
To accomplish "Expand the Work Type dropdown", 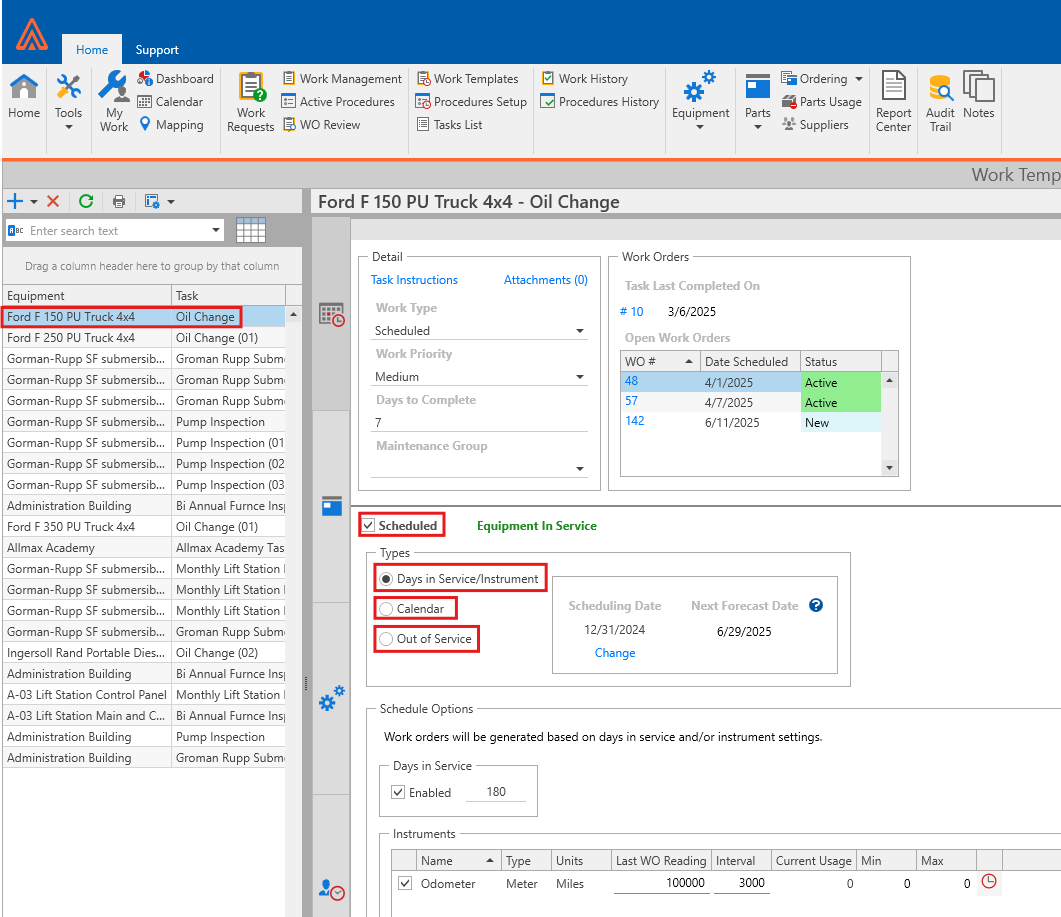I will (x=580, y=331).
